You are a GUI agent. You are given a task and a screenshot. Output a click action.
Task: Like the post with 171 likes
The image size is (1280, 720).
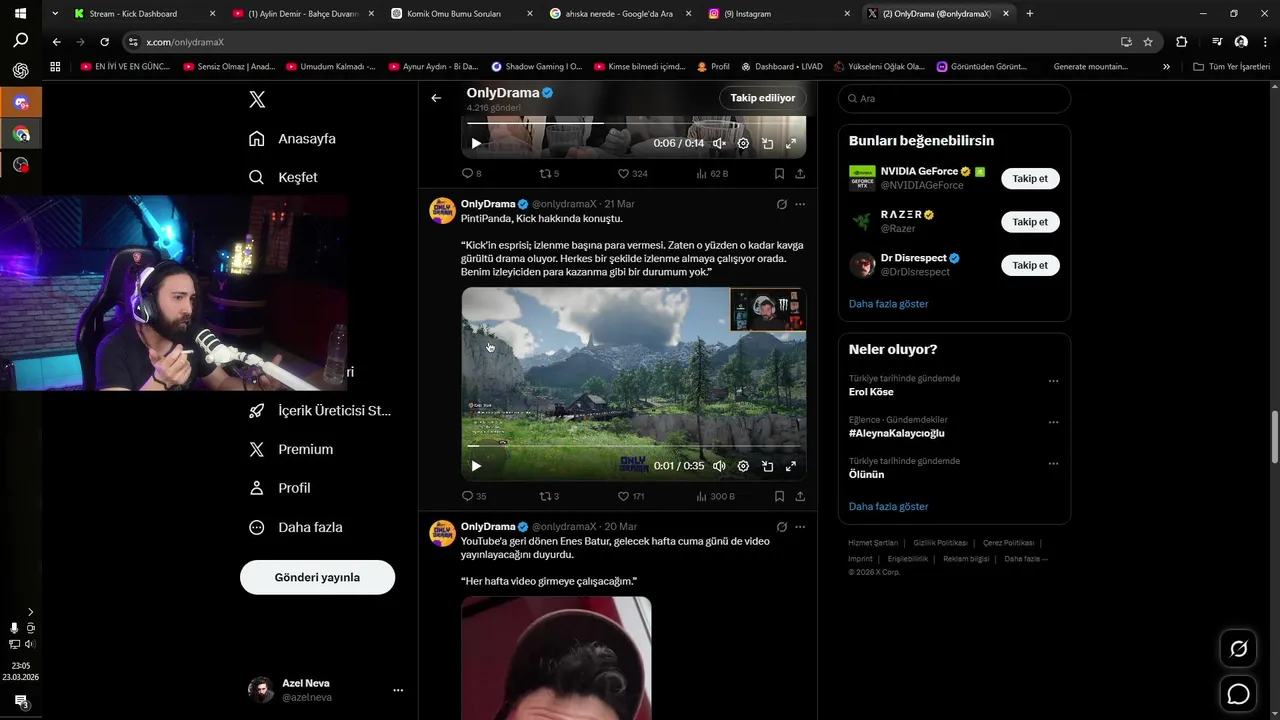pyautogui.click(x=631, y=496)
